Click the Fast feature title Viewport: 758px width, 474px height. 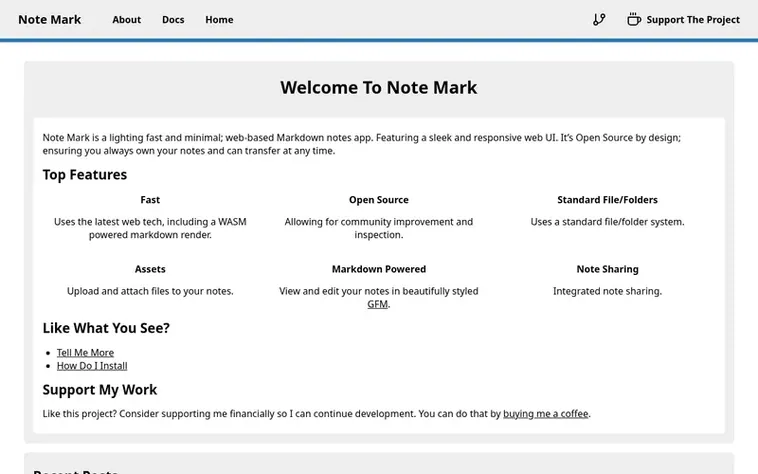150,200
